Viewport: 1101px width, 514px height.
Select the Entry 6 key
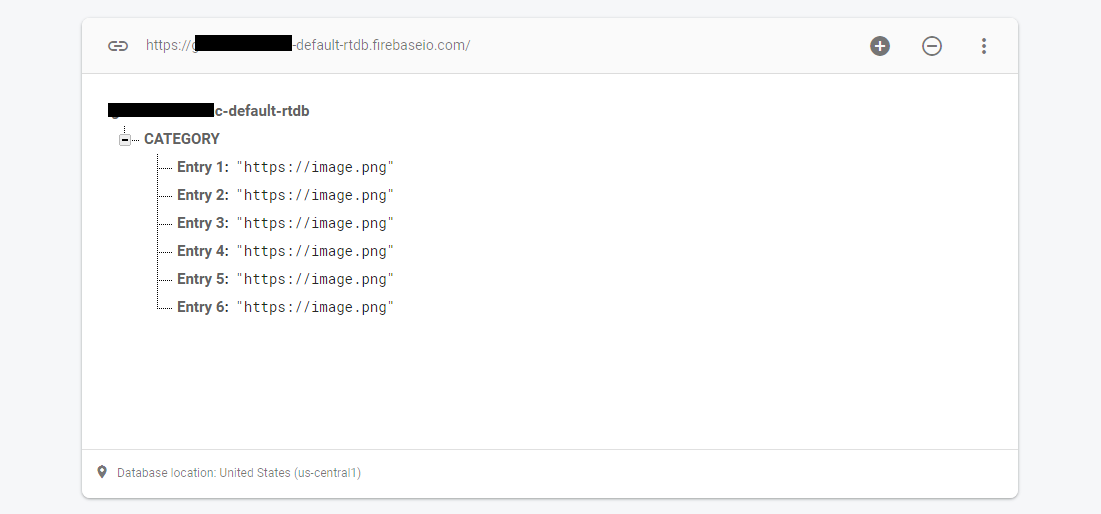click(x=203, y=308)
